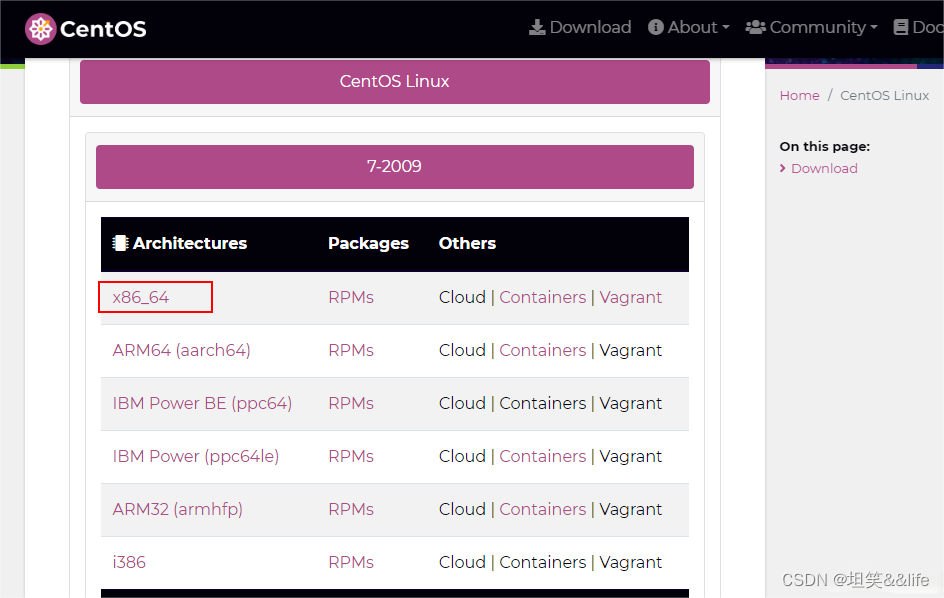The image size is (944, 598).
Task: Click the chip icon beside Architectures
Action: click(x=120, y=243)
